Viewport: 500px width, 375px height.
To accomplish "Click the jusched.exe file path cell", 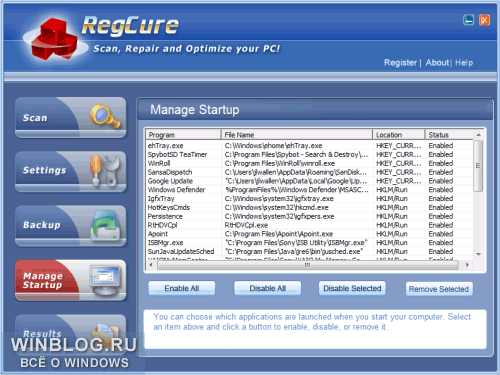I will (x=294, y=252).
